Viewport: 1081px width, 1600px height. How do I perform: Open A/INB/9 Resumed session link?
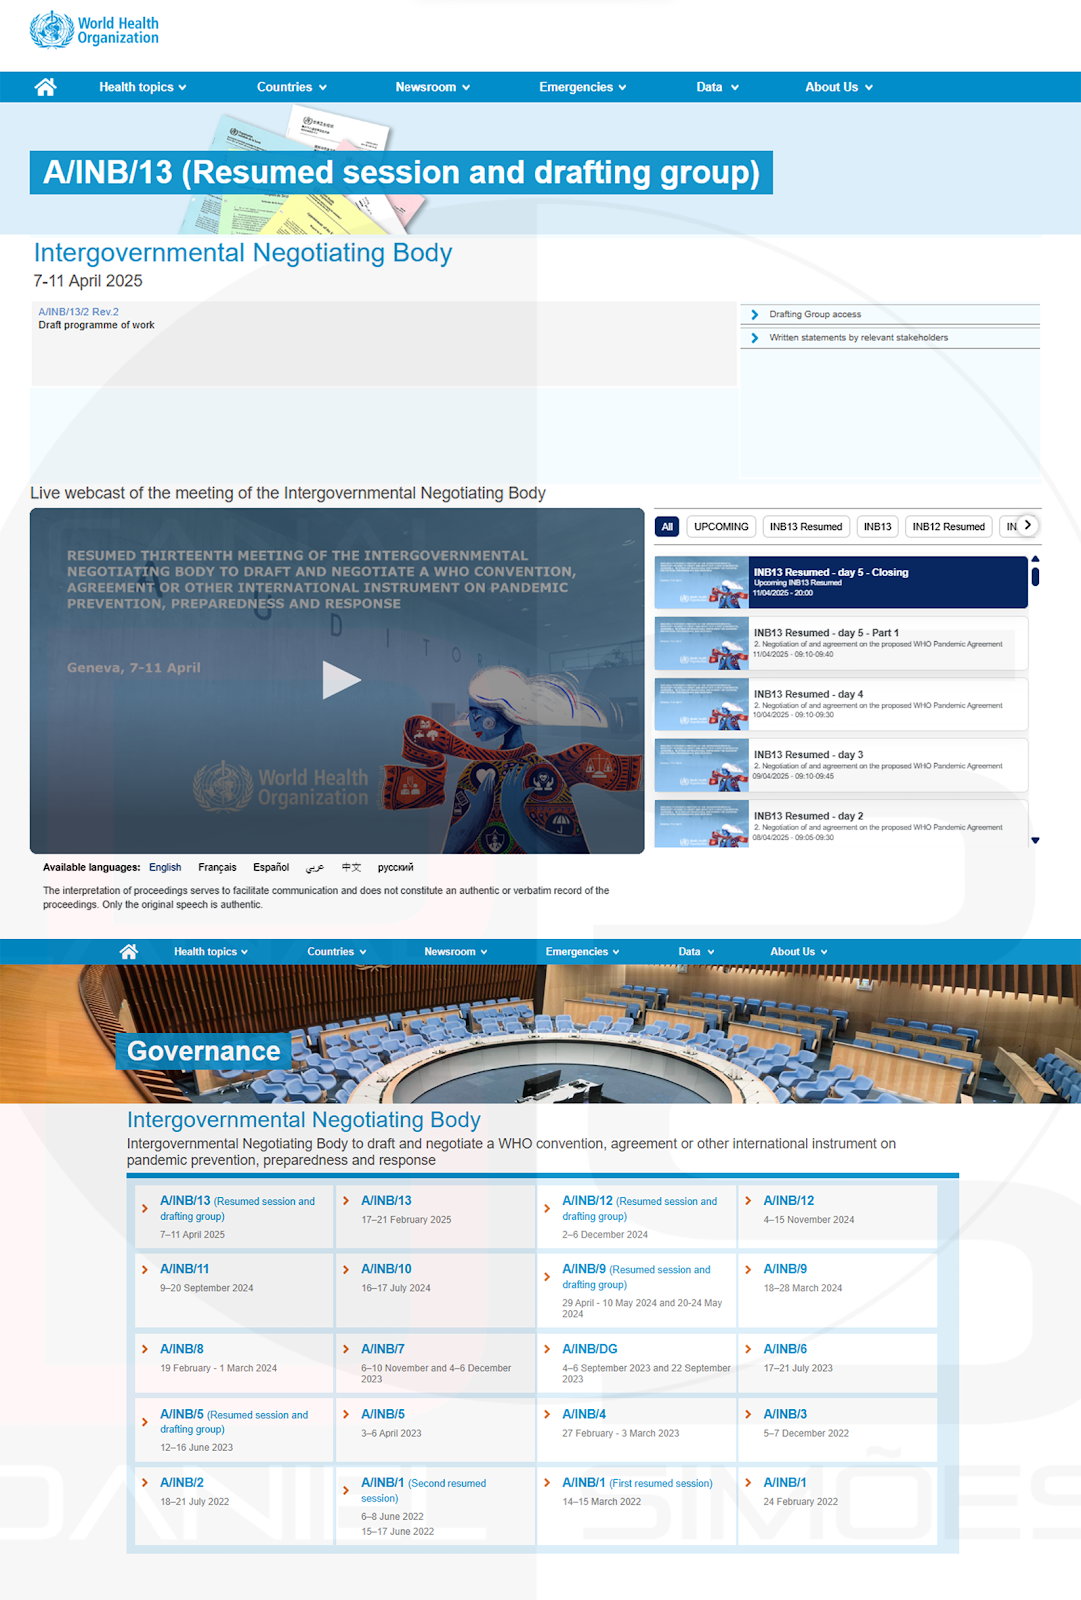(636, 1276)
